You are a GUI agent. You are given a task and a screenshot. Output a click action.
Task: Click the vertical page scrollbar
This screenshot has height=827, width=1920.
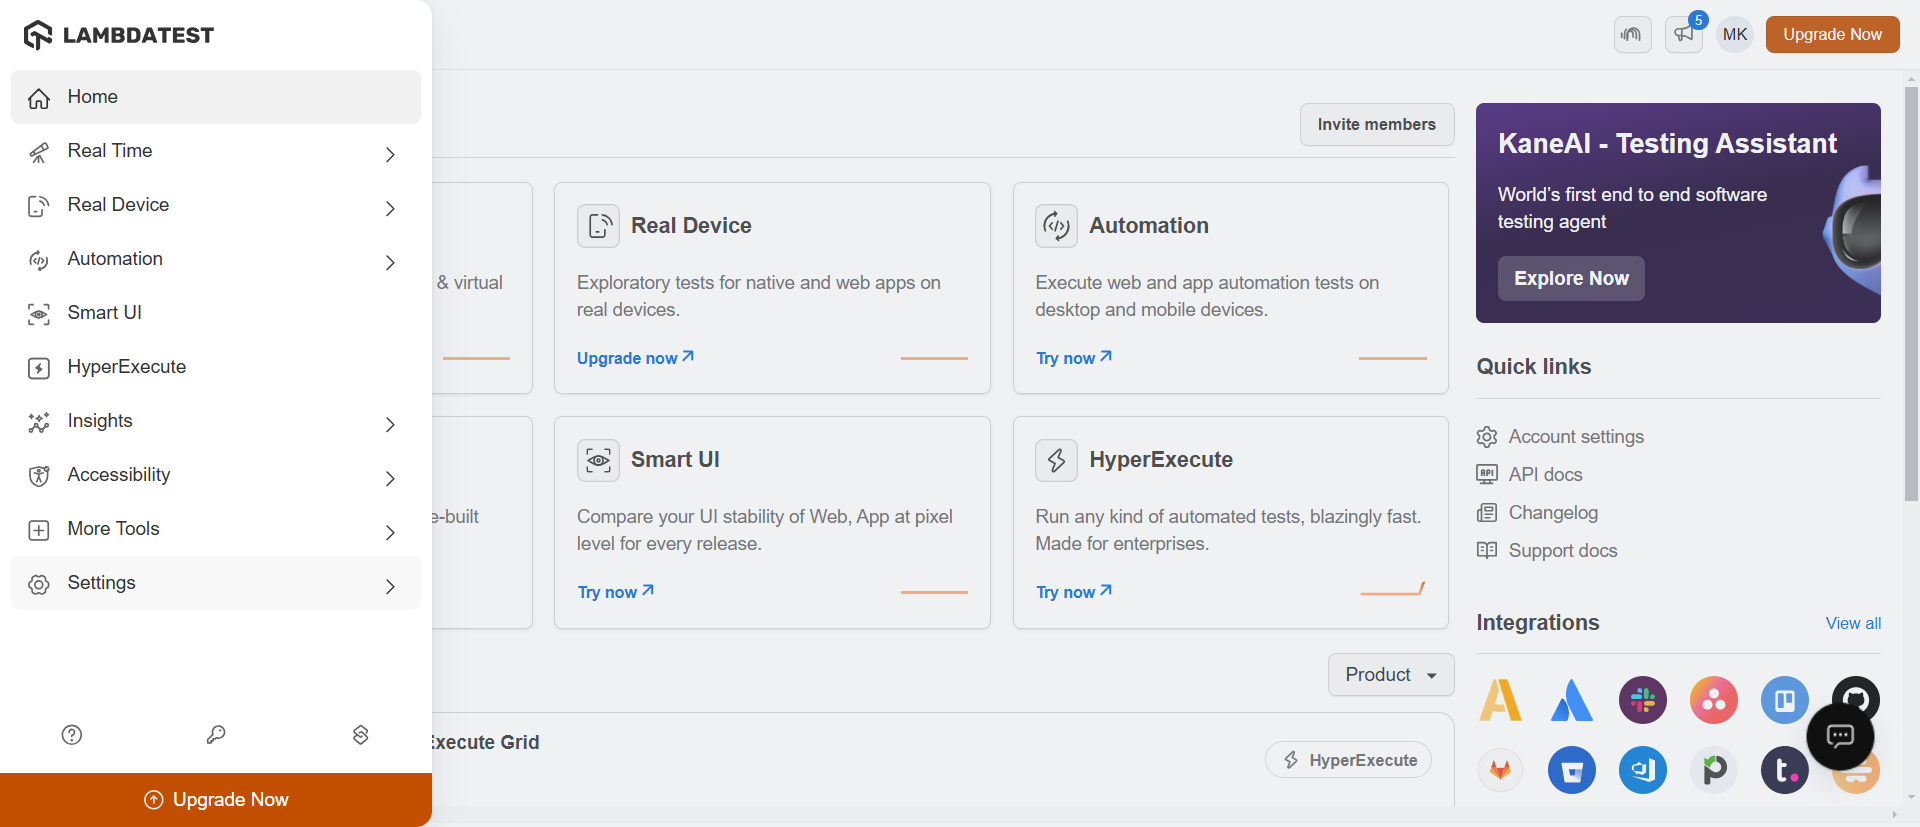(1911, 300)
